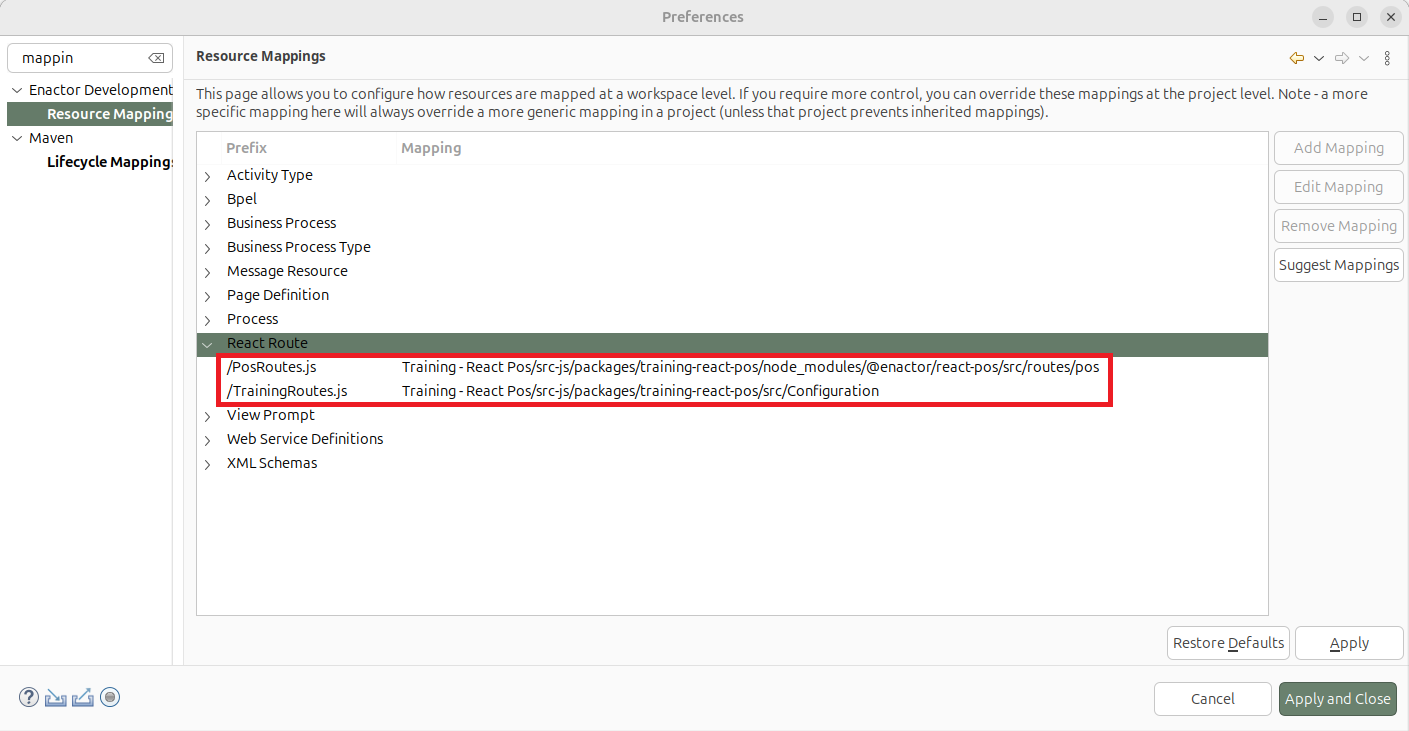Select the Business Process Type label
Screen dimensions: 1409x731
[x=299, y=247]
